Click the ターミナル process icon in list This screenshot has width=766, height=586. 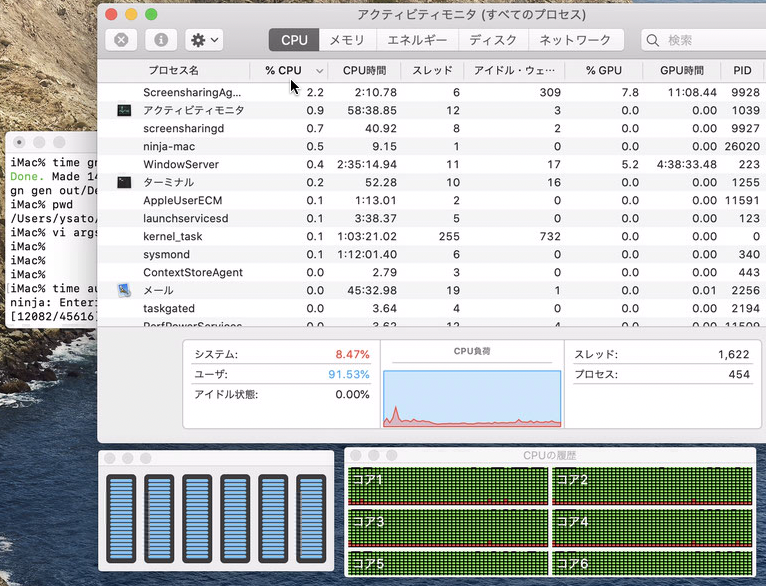click(124, 182)
